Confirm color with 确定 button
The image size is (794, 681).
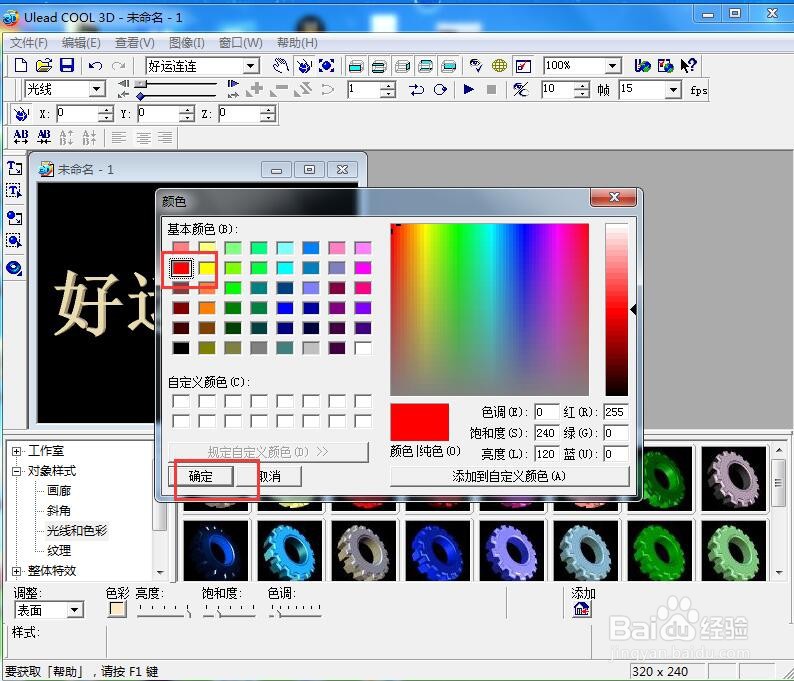(x=201, y=476)
